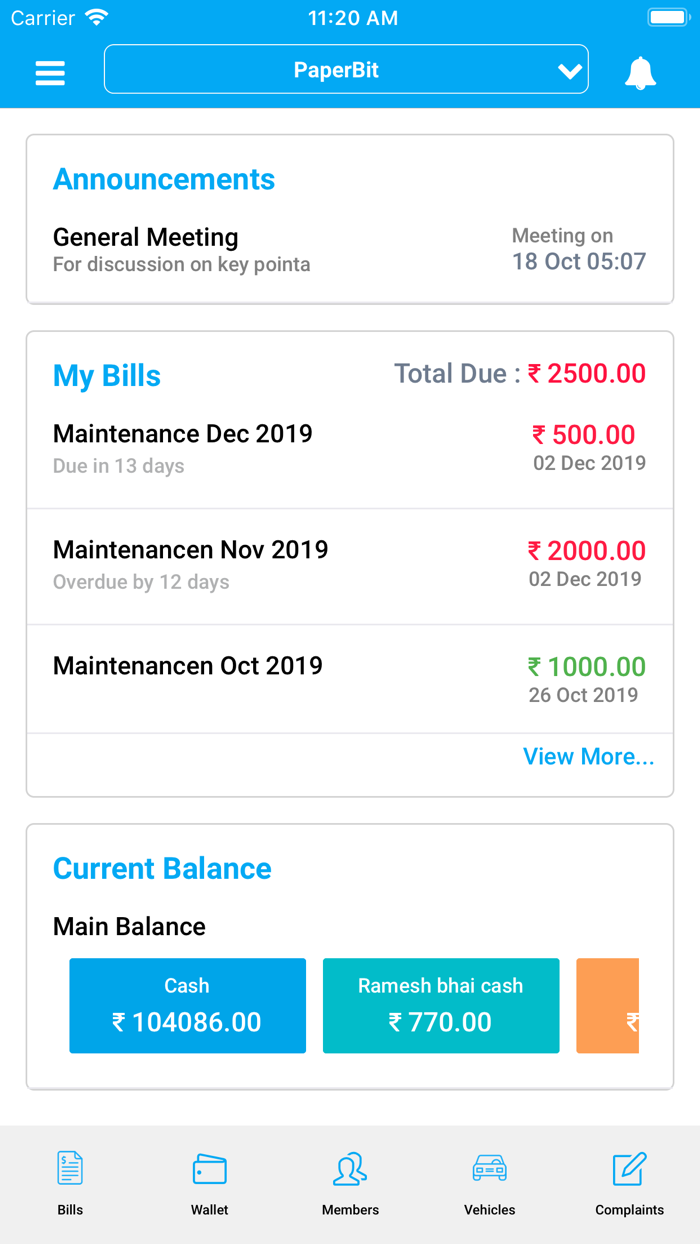Tap View More in My Bills
Image resolution: width=700 pixels, height=1244 pixels.
(589, 757)
